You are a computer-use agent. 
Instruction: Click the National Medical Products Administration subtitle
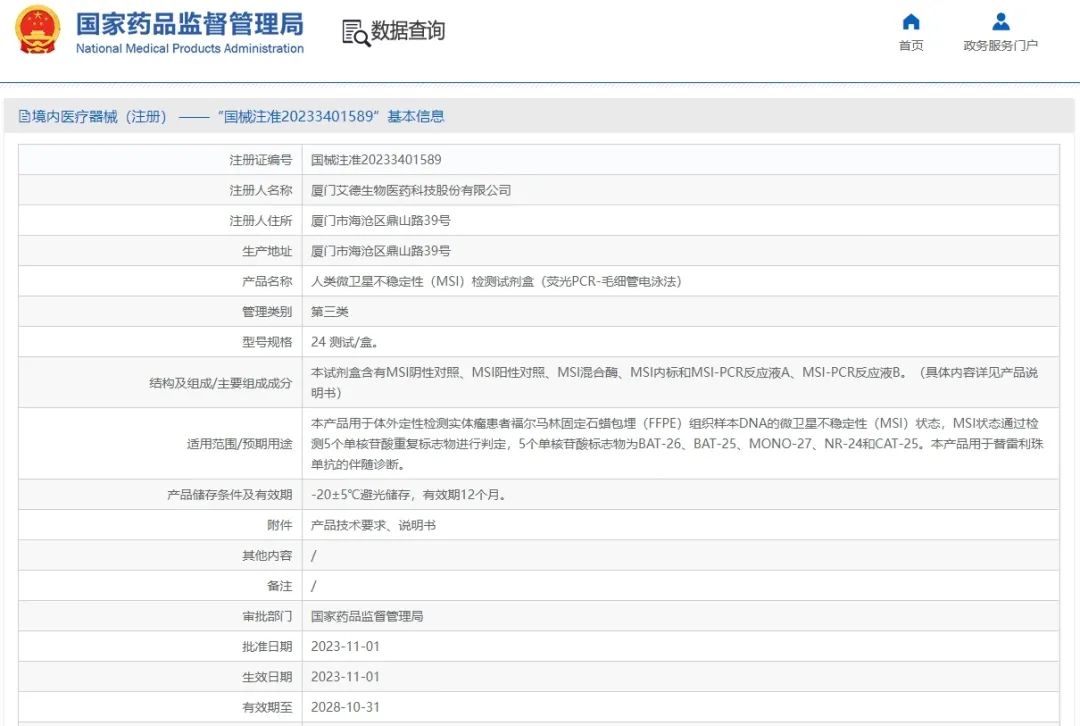click(x=189, y=49)
